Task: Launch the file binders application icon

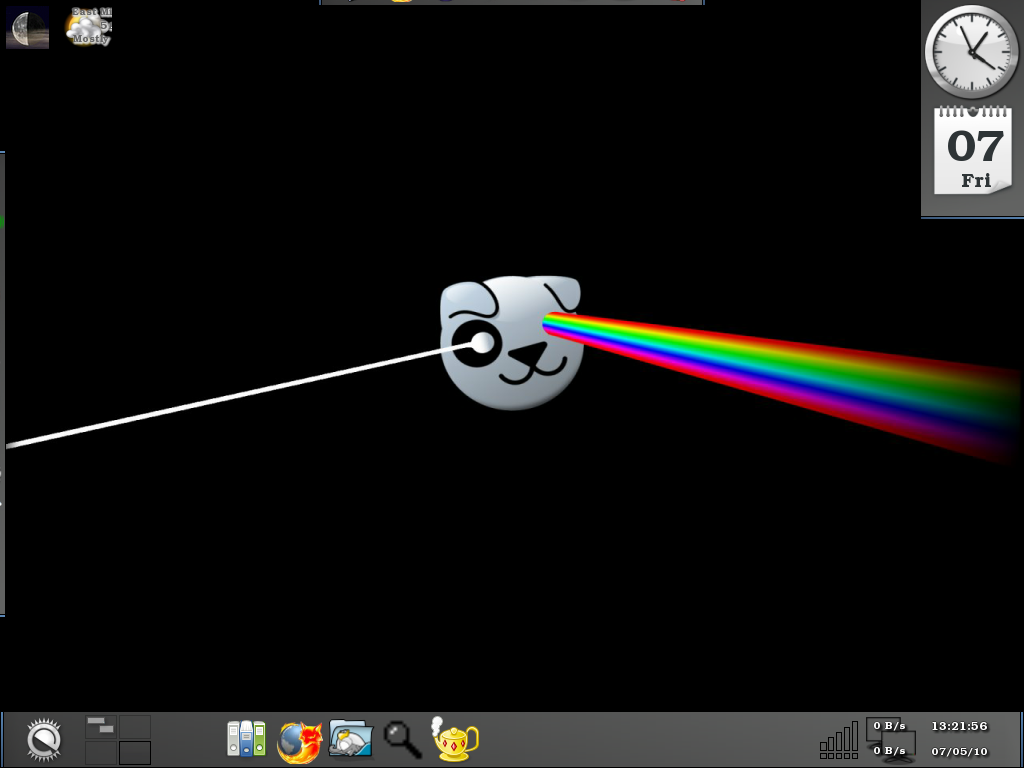Action: click(246, 739)
